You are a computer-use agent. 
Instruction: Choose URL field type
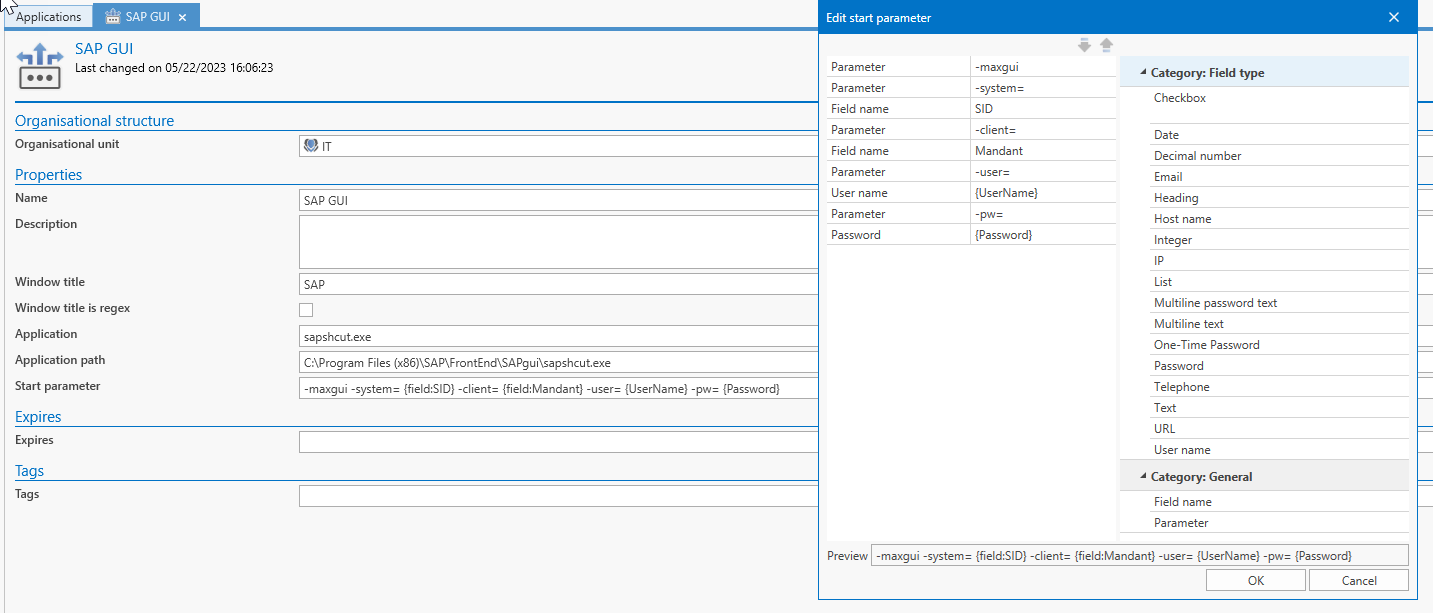[x=1279, y=429]
